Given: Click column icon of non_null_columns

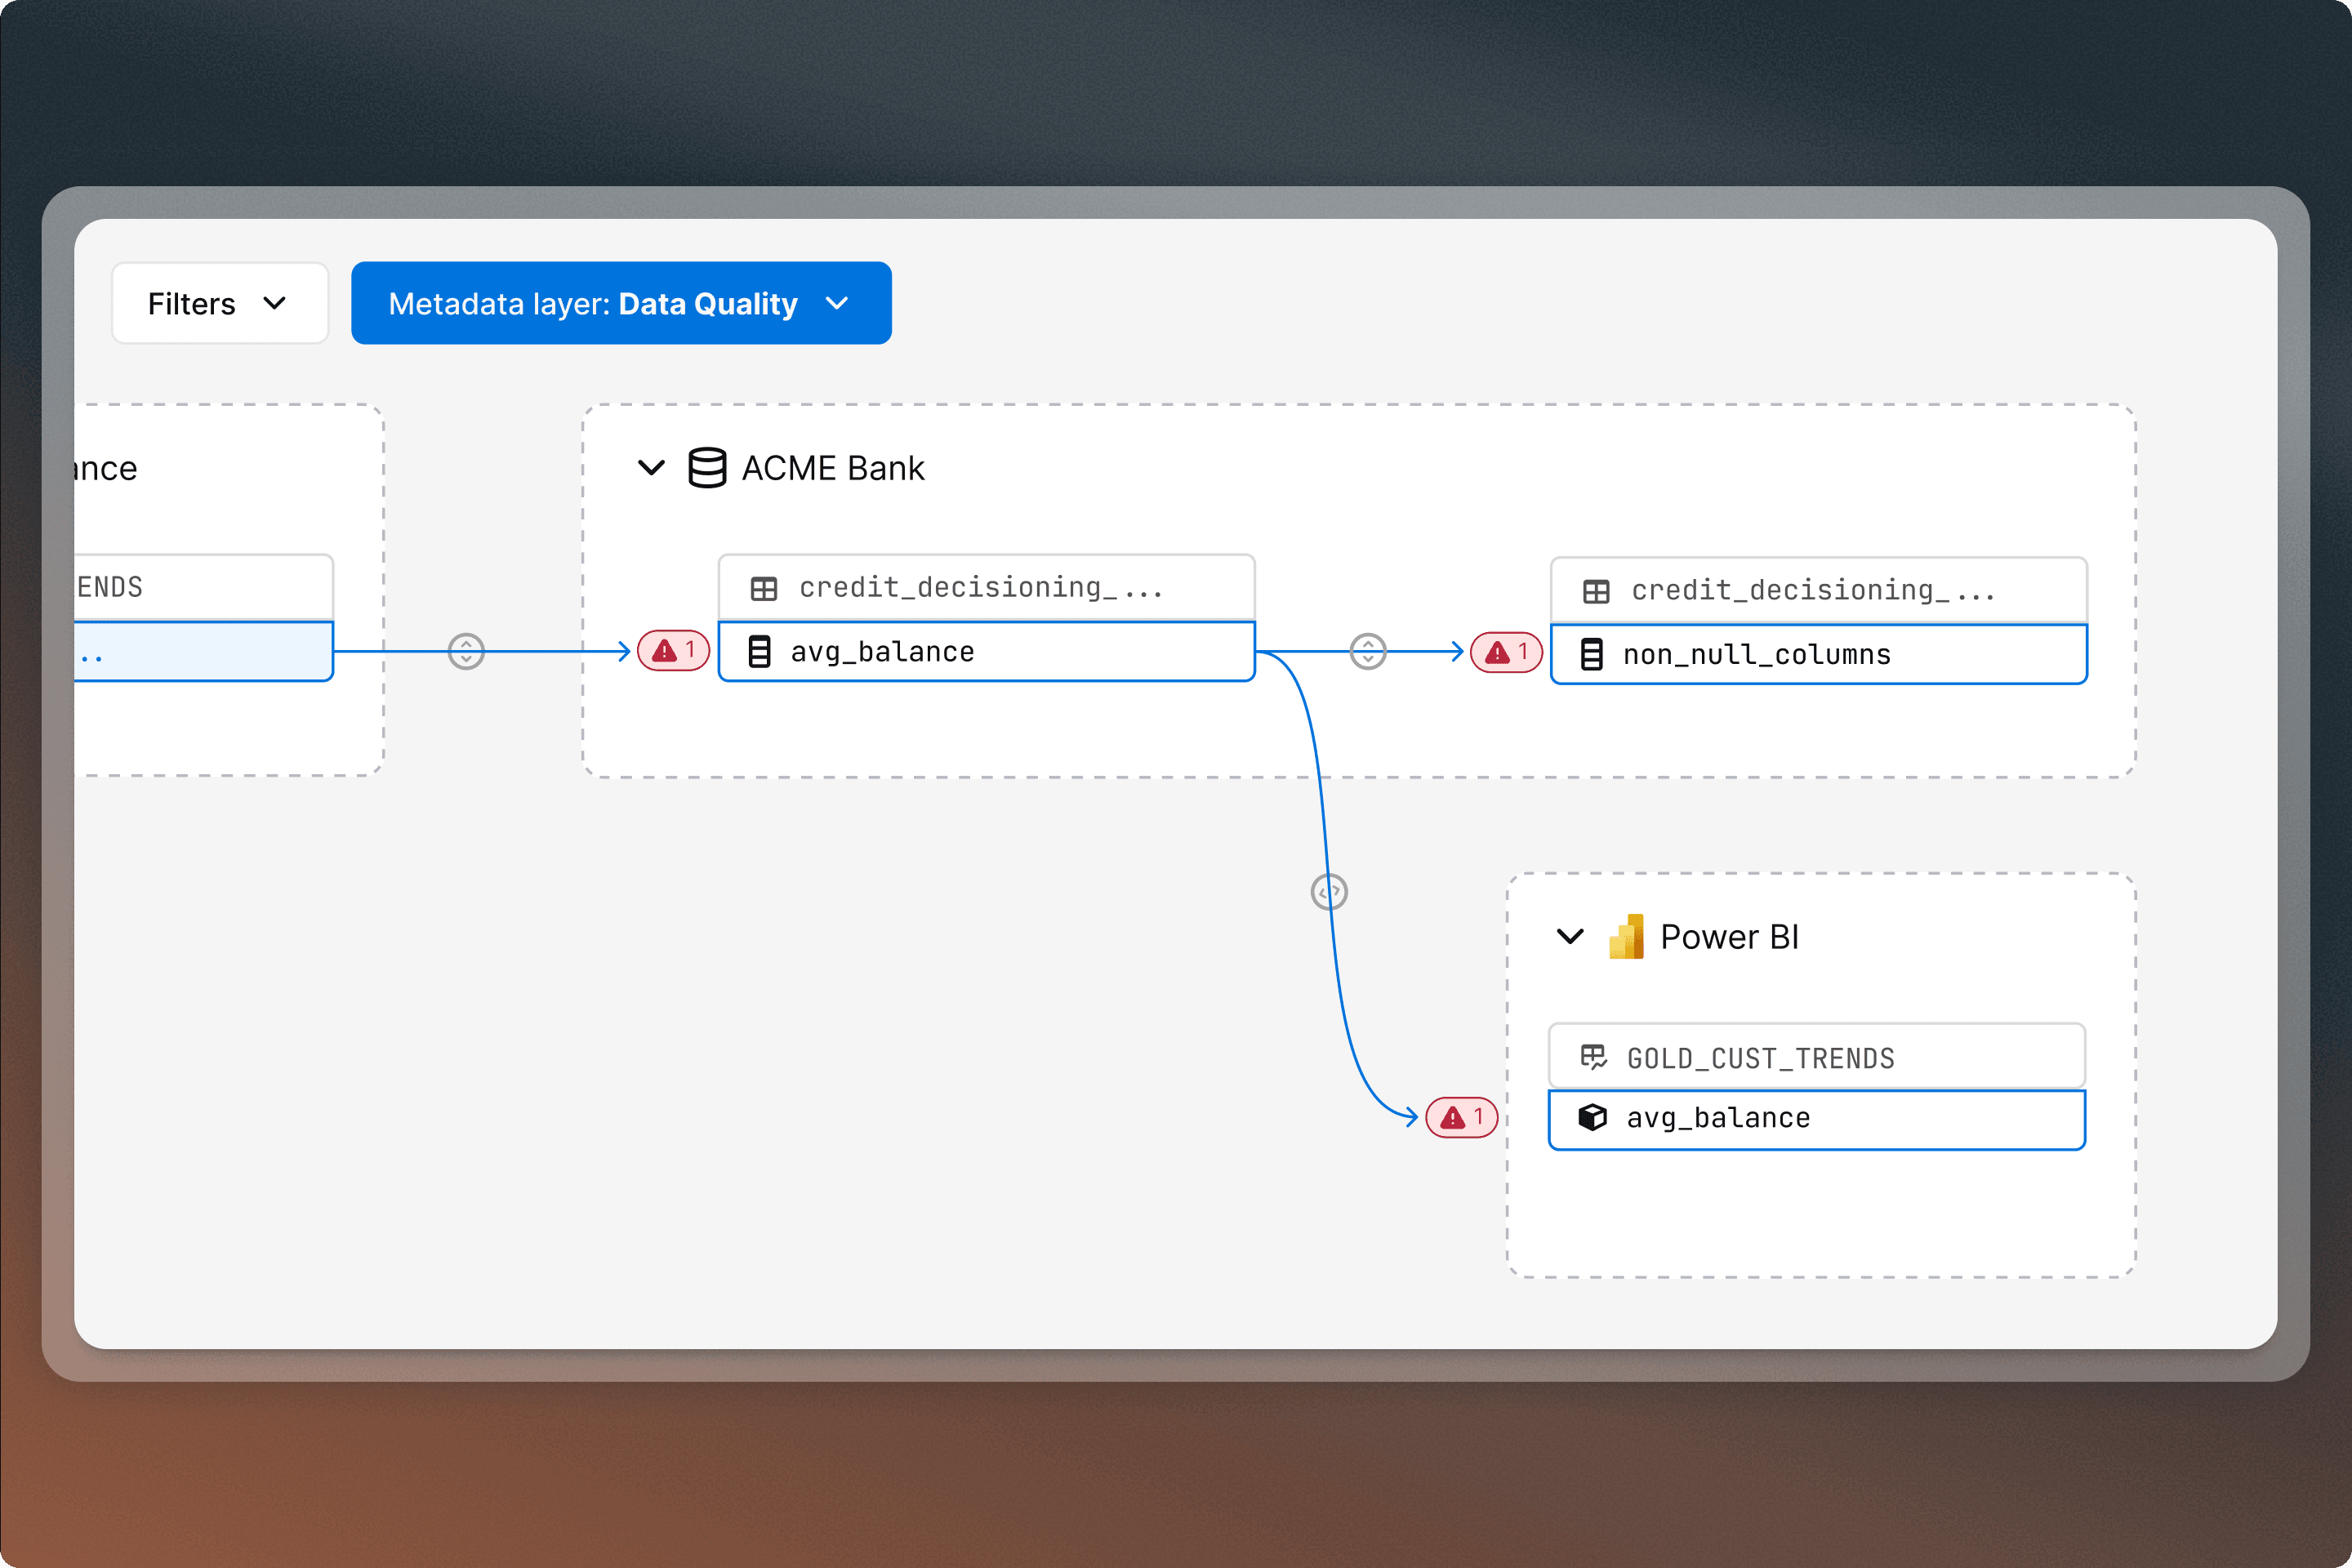Looking at the screenshot, I should (x=1592, y=655).
